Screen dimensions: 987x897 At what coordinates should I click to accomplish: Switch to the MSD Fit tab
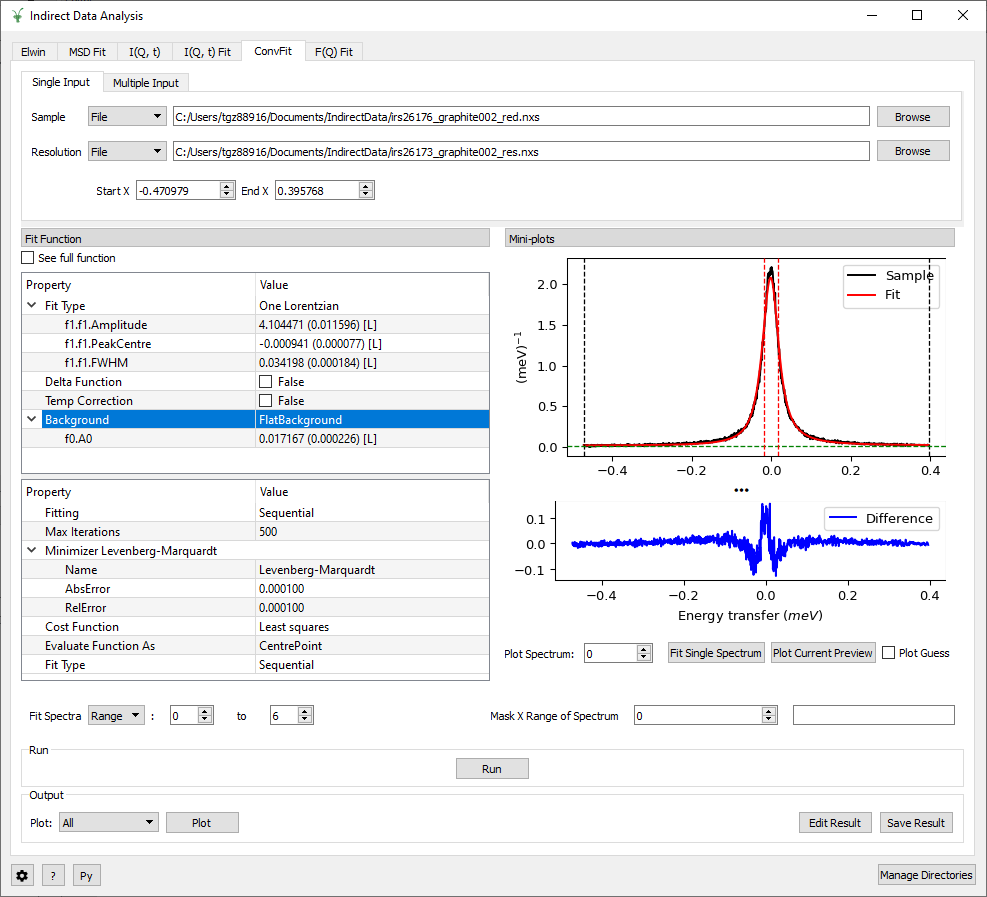[86, 52]
